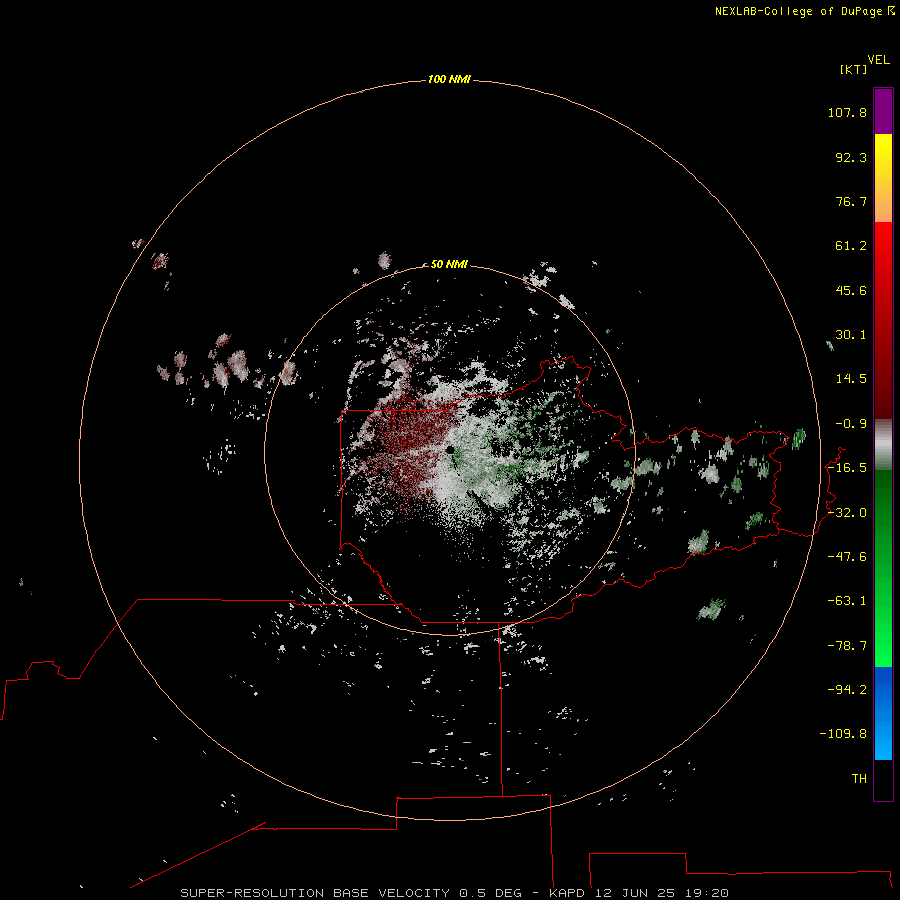Click the 14.5 velocity scale value
This screenshot has width=900, height=900.
851,379
